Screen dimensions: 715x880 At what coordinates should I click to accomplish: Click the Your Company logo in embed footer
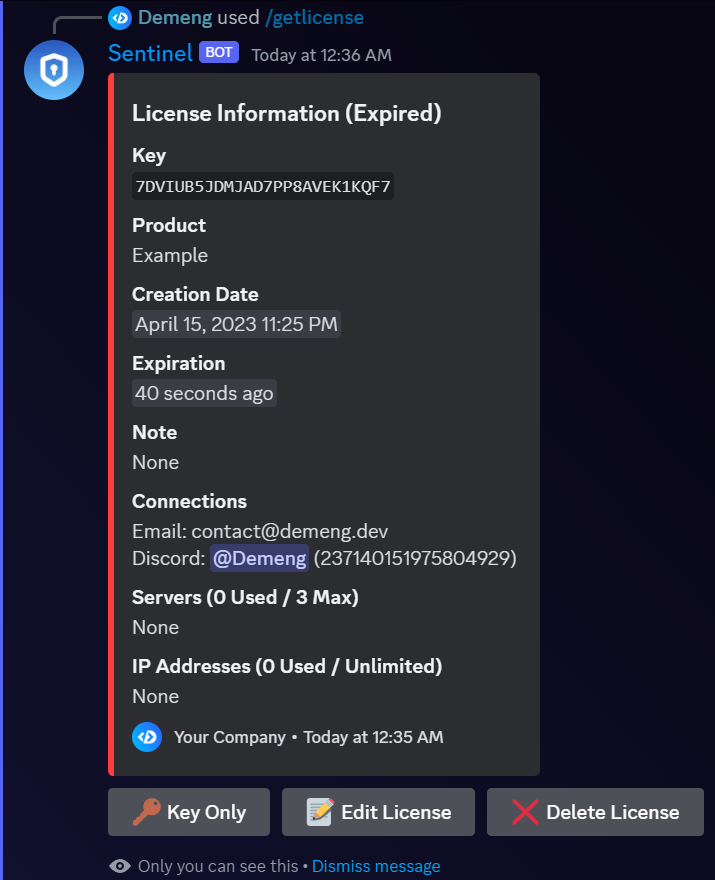(146, 737)
